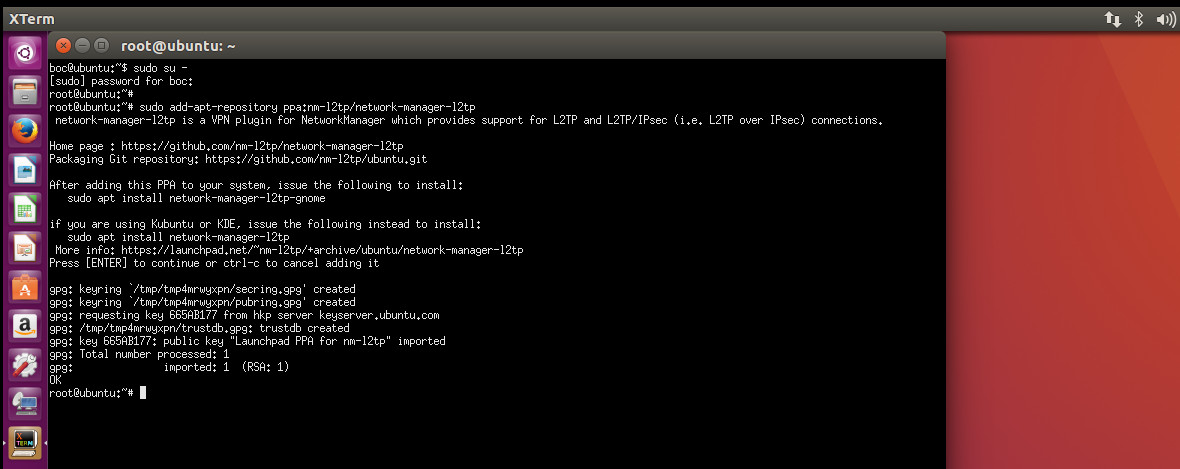1180x469 pixels.
Task: Open the Bluetooth indicator menu
Action: [1139, 19]
